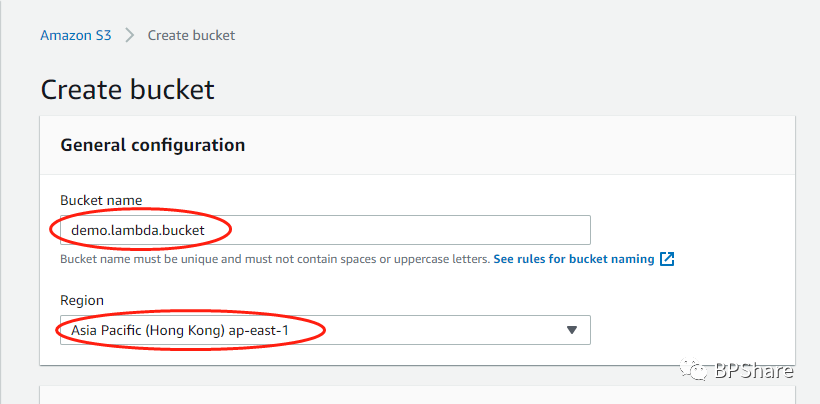
Task: Click the General configuration section header
Action: [x=152, y=145]
